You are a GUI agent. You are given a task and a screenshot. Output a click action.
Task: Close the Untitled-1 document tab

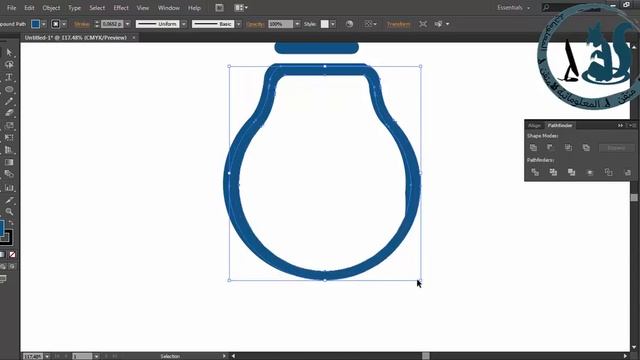(134, 38)
